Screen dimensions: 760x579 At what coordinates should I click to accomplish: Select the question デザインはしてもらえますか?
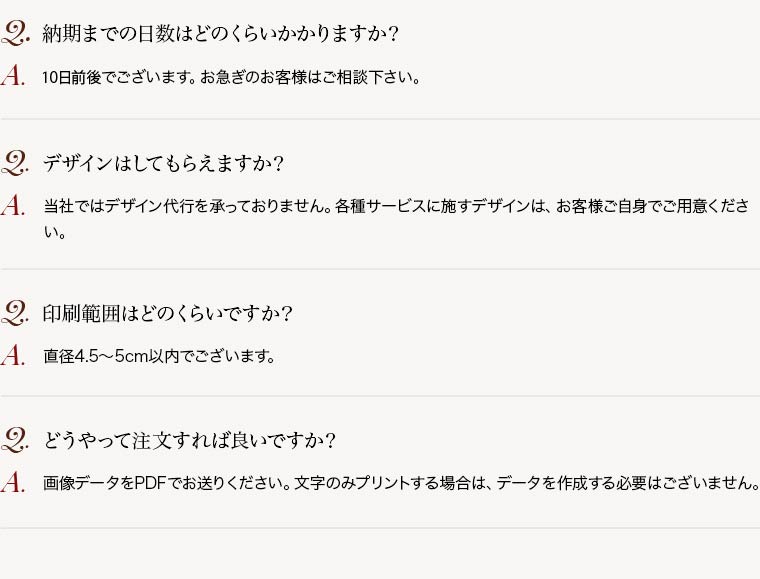click(x=163, y=164)
